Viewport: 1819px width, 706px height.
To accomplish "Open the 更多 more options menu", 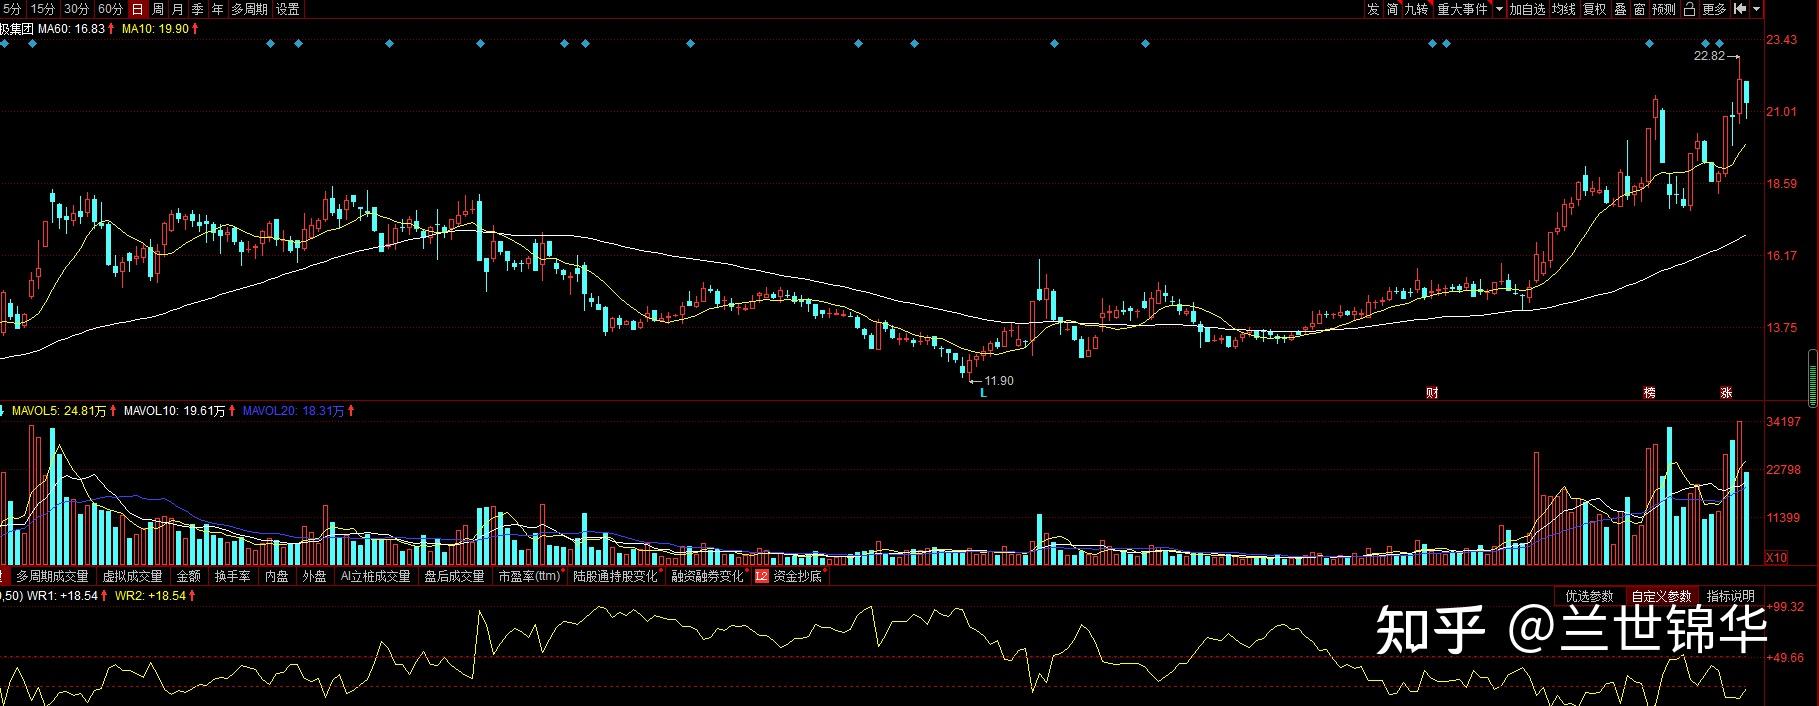I will (x=1714, y=9).
